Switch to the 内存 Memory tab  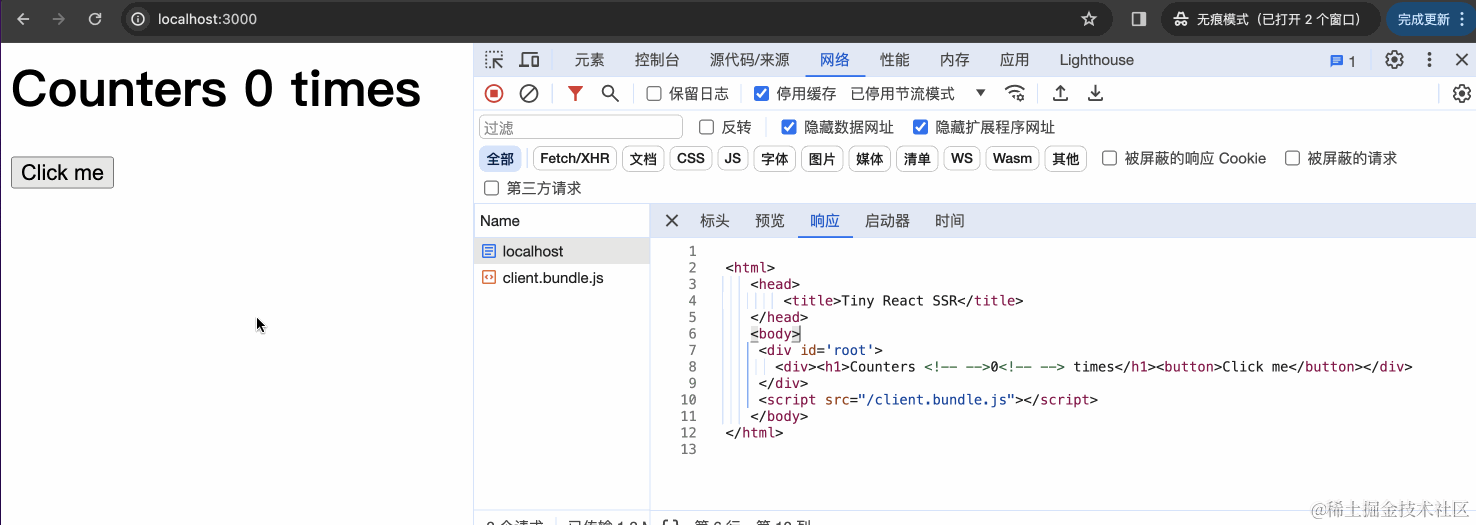pos(954,60)
